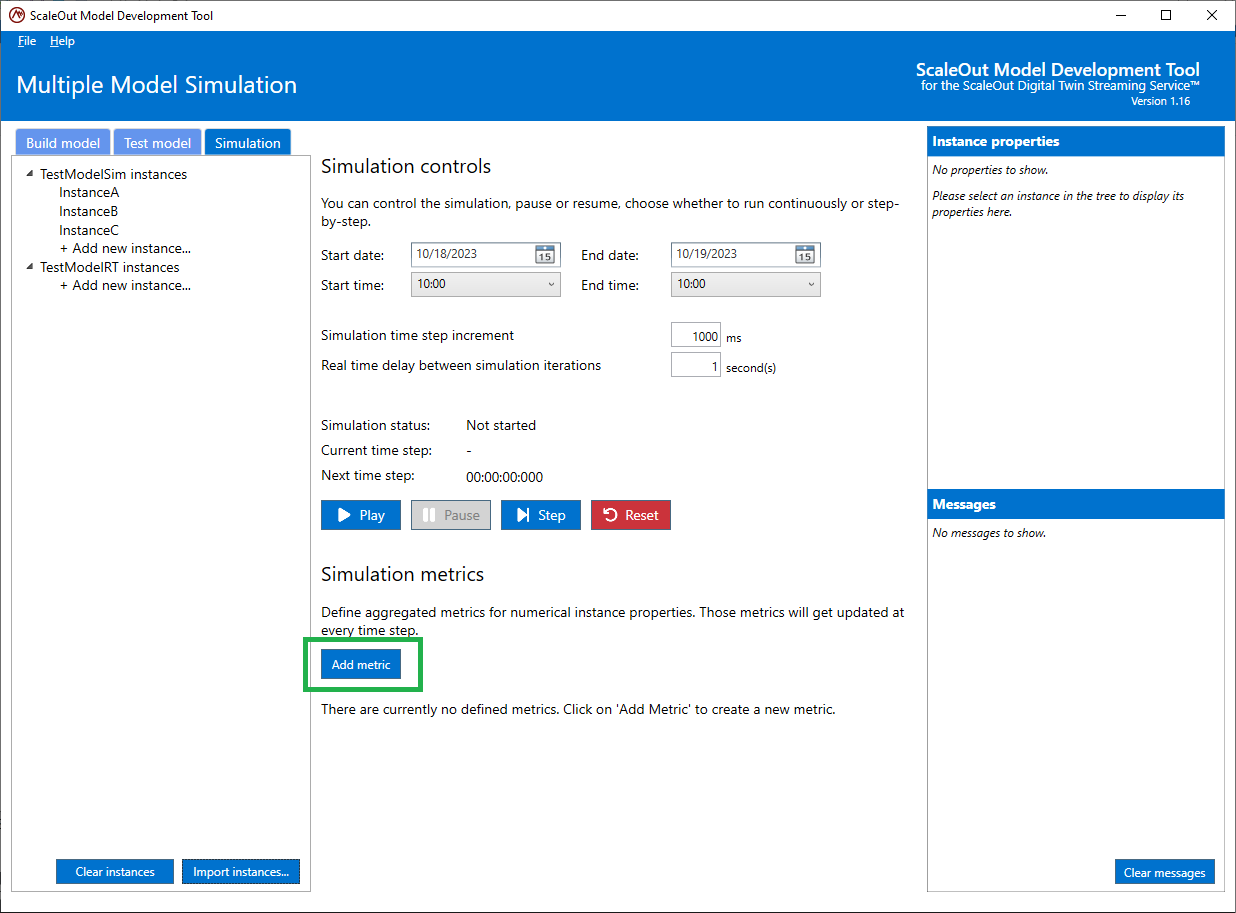Image resolution: width=1236 pixels, height=913 pixels.
Task: Open the Help menu
Action: tap(62, 41)
